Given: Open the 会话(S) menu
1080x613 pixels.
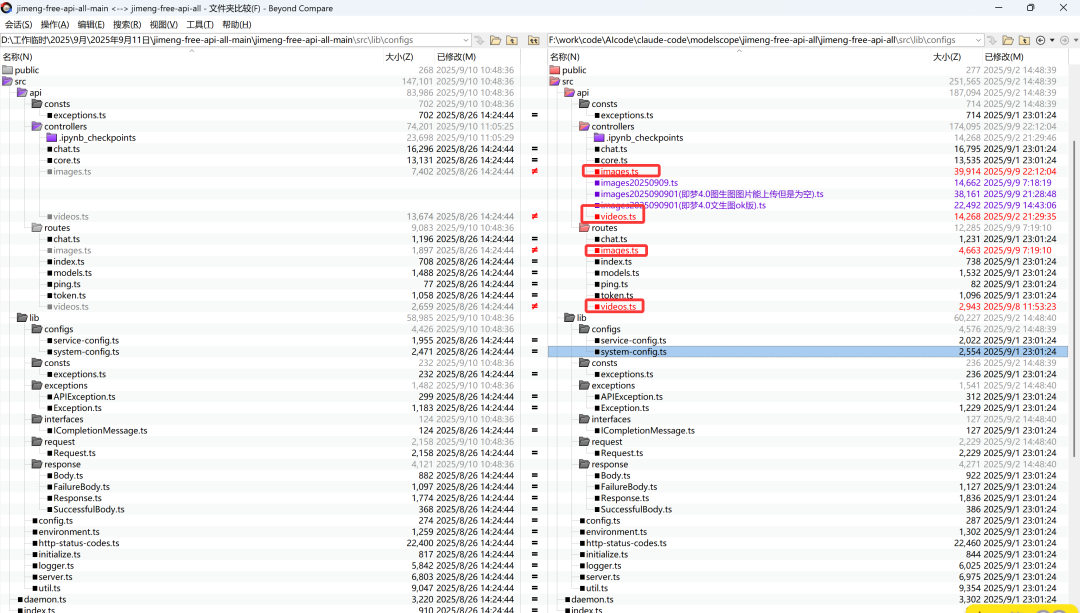Looking at the screenshot, I should [x=19, y=24].
